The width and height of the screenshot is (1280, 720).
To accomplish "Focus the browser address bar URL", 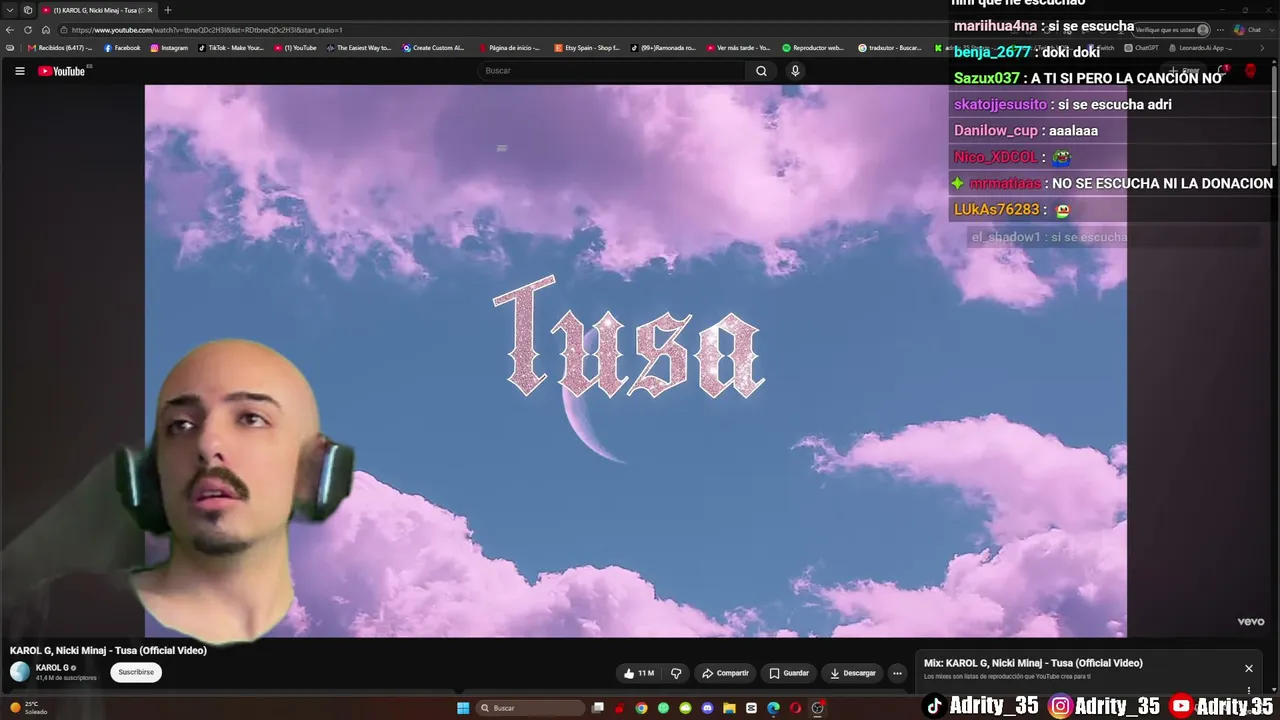I will [207, 30].
